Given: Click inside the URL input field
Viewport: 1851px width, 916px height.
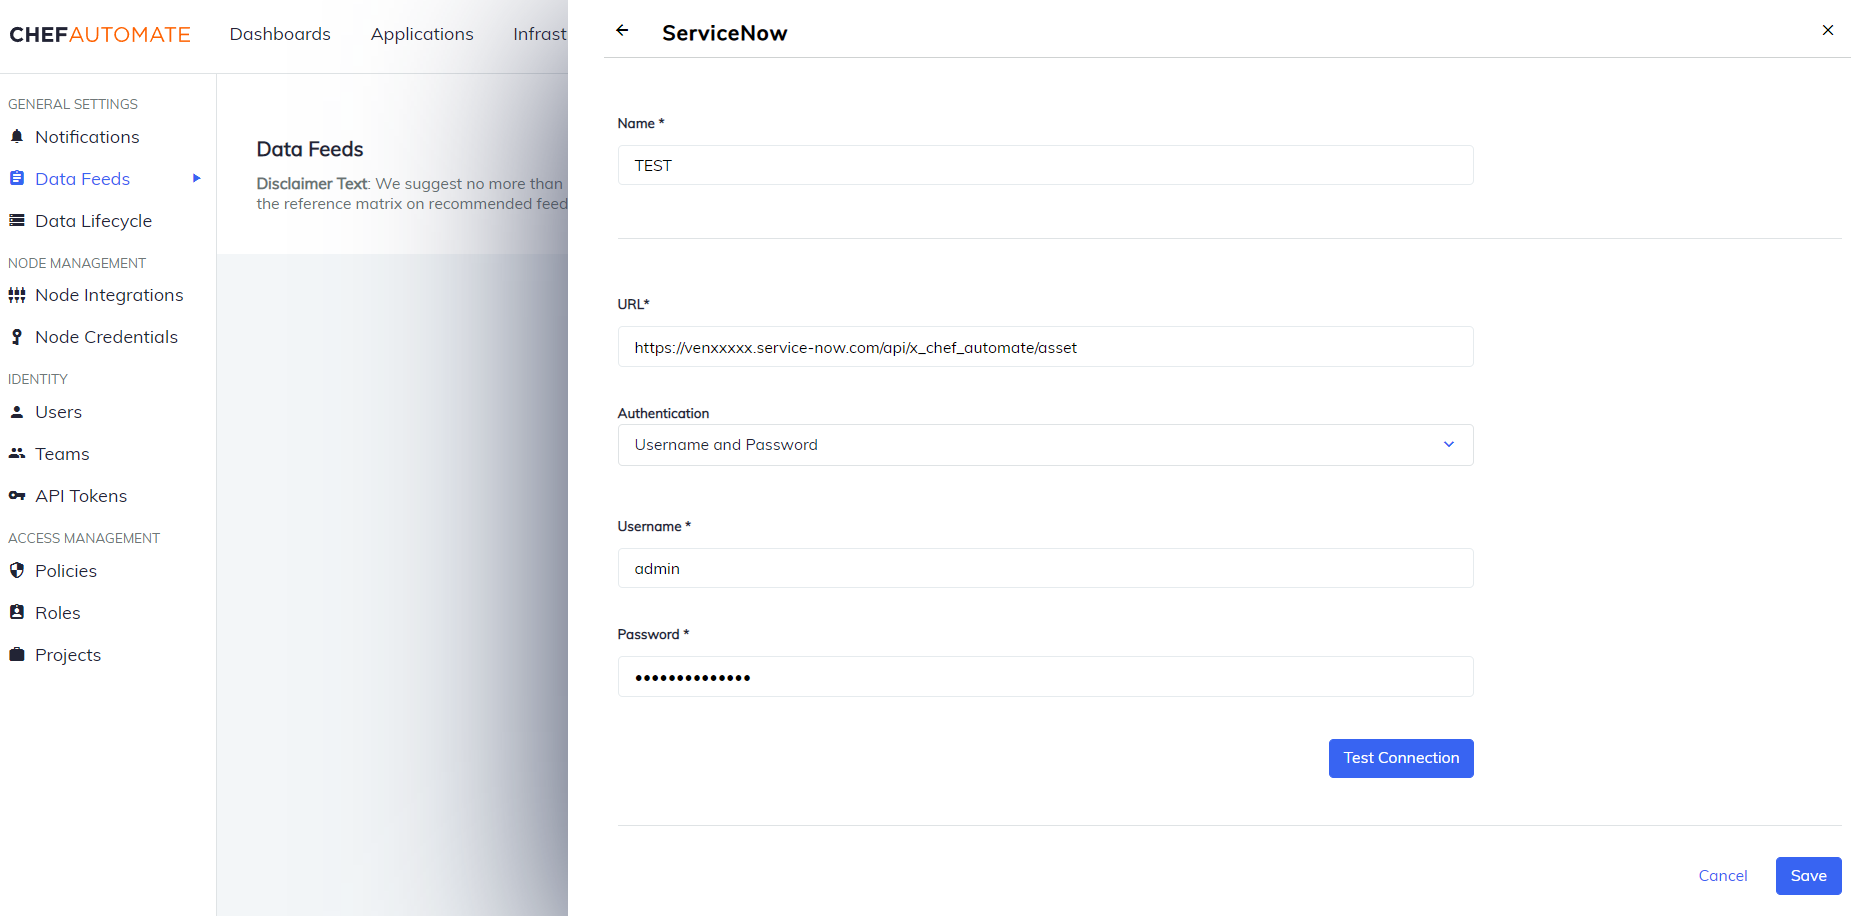Looking at the screenshot, I should pyautogui.click(x=1045, y=346).
